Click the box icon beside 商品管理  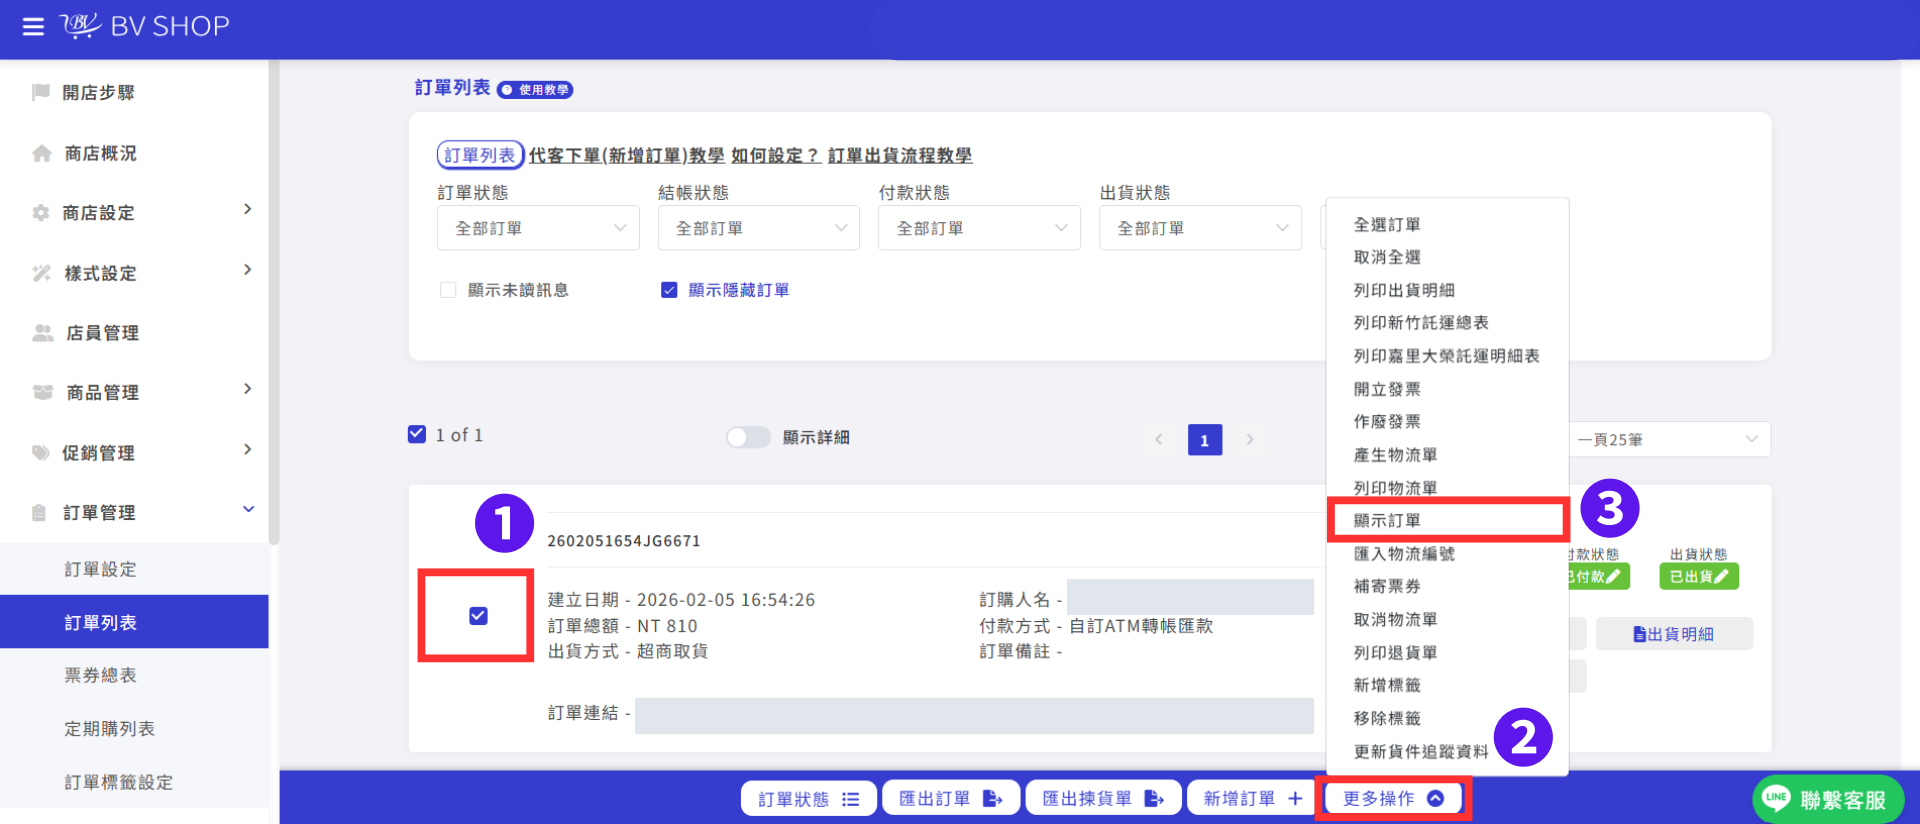(43, 392)
